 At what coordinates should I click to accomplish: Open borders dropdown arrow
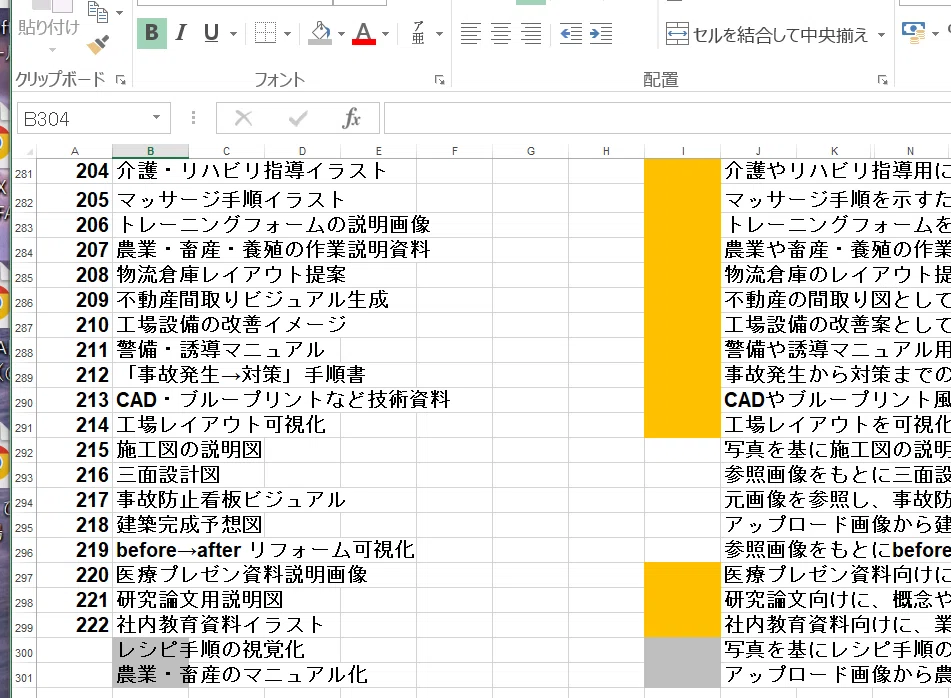click(x=287, y=34)
